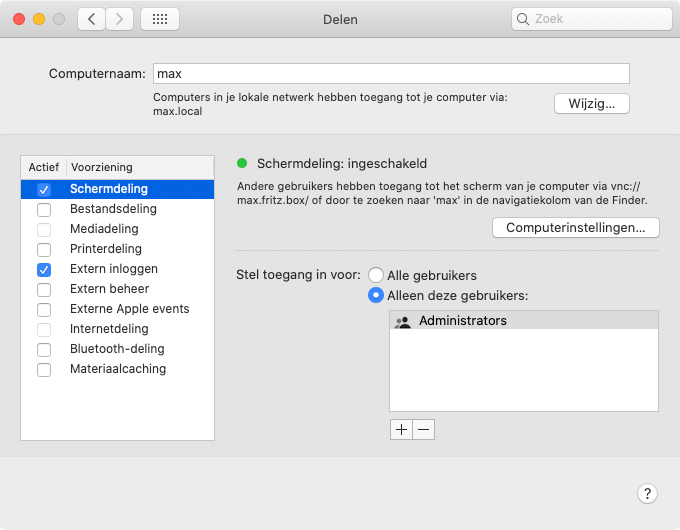Select the Alle gebruikers radio button
Image resolution: width=680 pixels, height=530 pixels.
click(376, 275)
